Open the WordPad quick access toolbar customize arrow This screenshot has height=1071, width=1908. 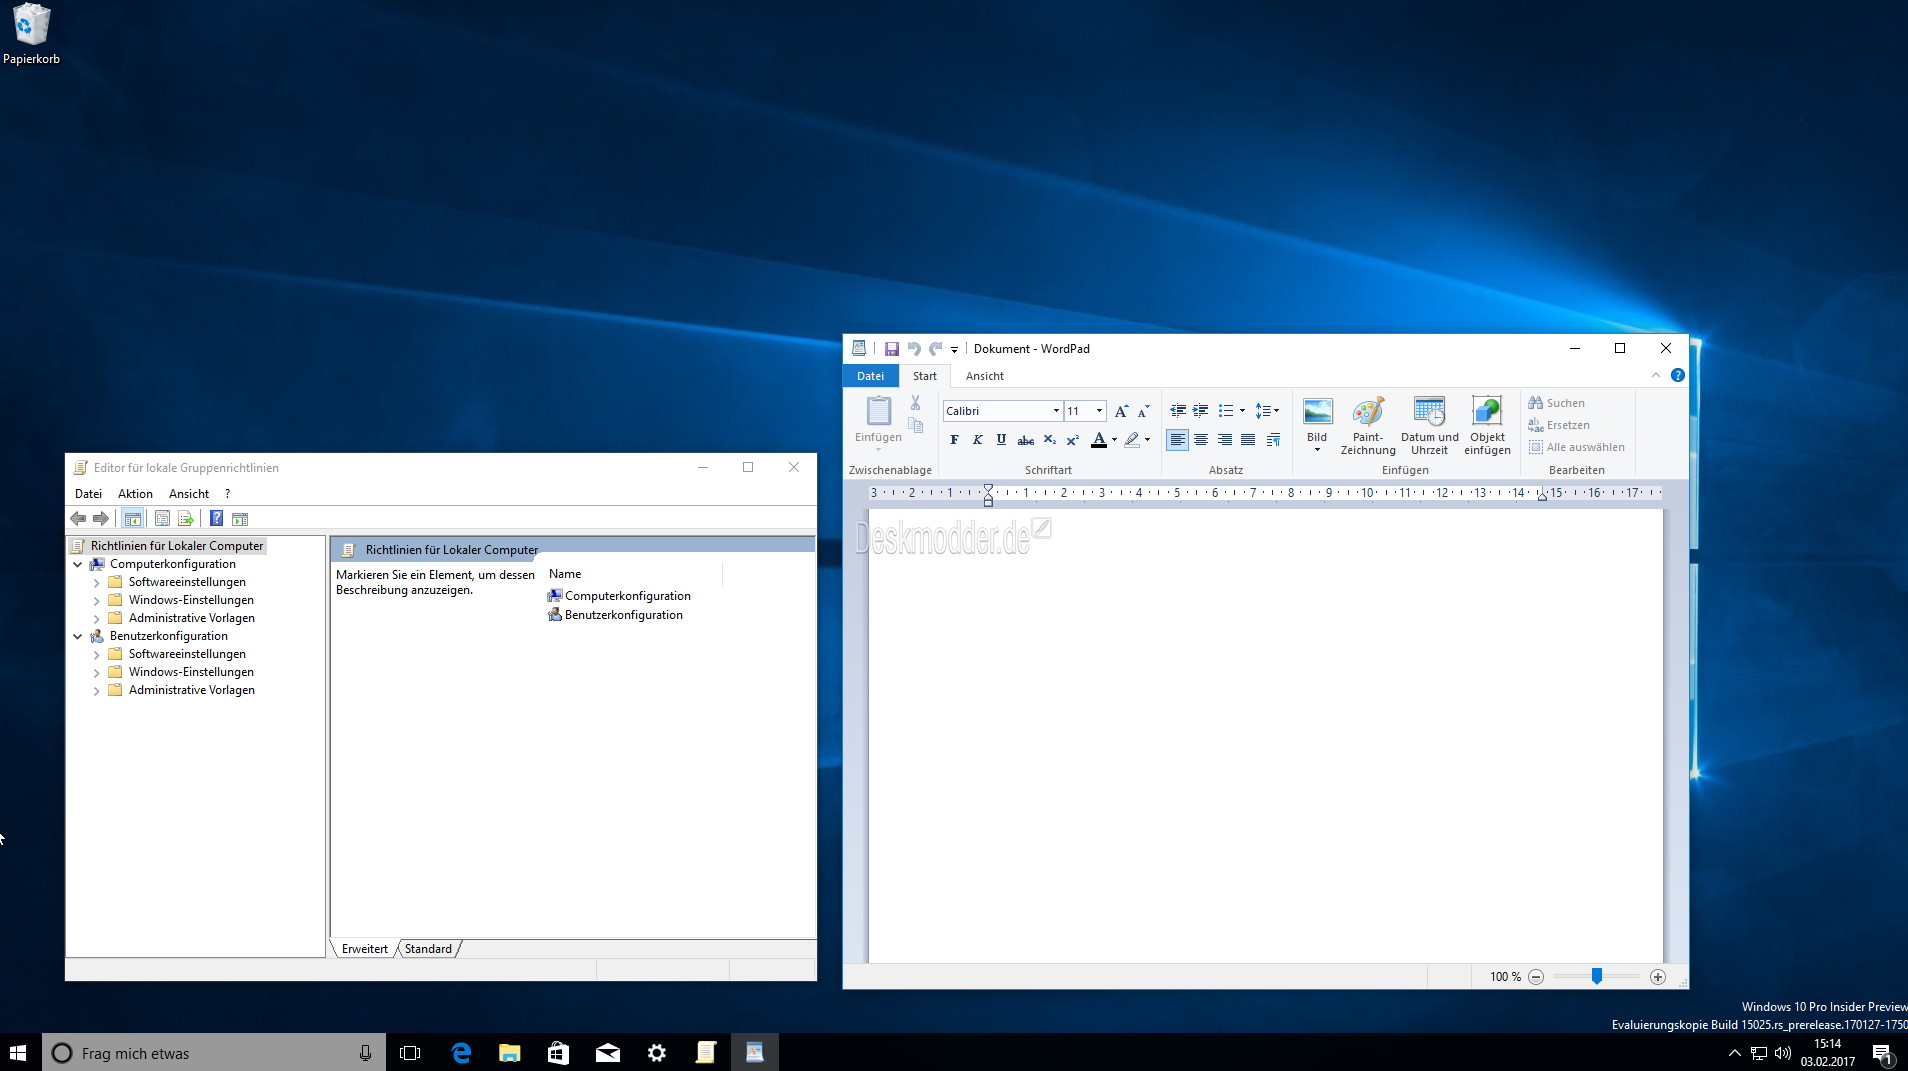(x=954, y=350)
